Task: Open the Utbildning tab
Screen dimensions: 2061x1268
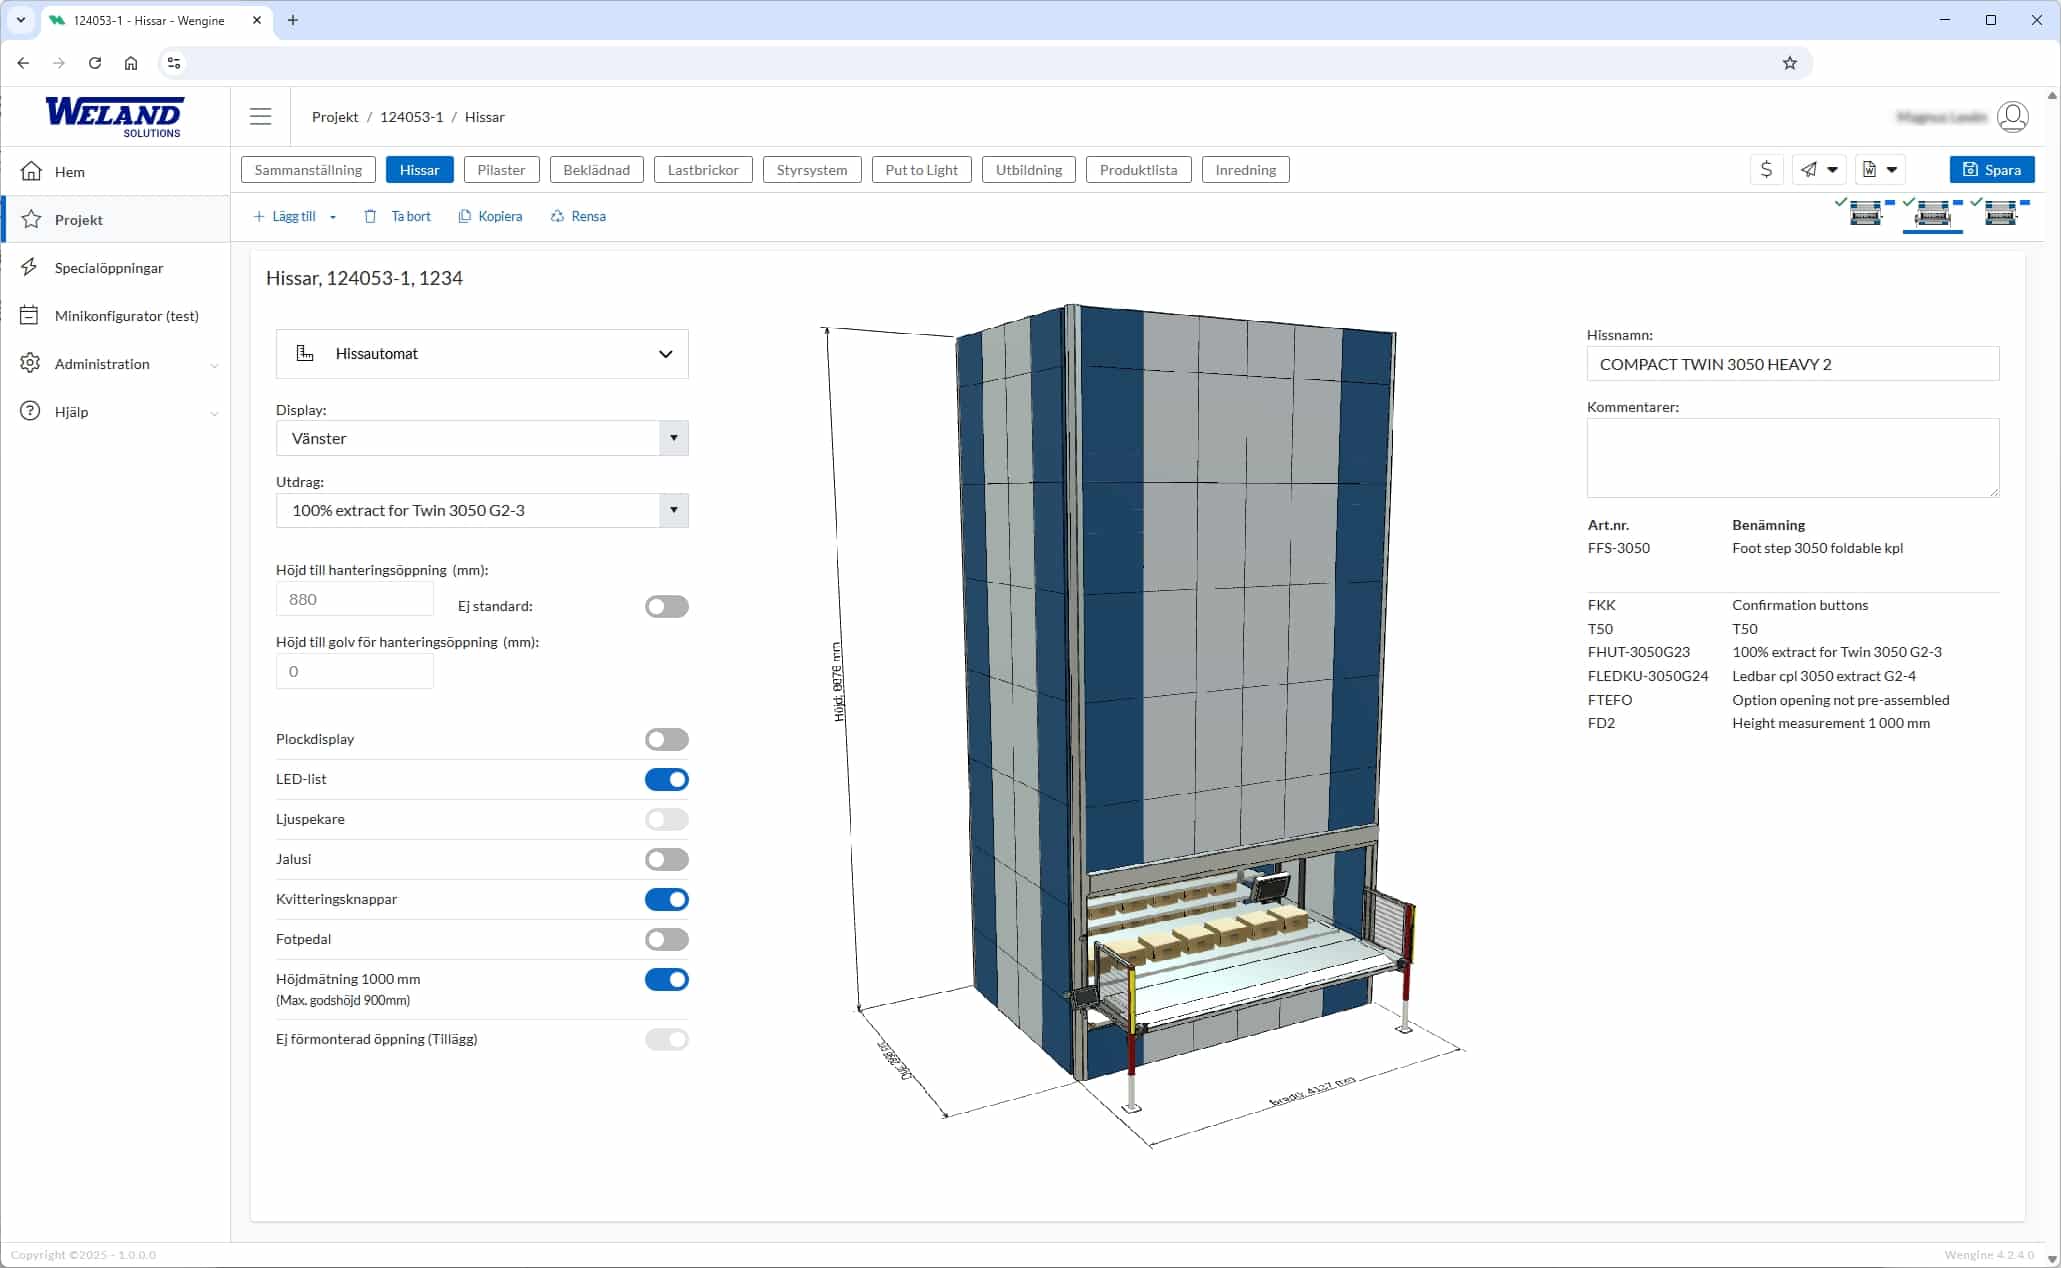Action: (x=1029, y=170)
